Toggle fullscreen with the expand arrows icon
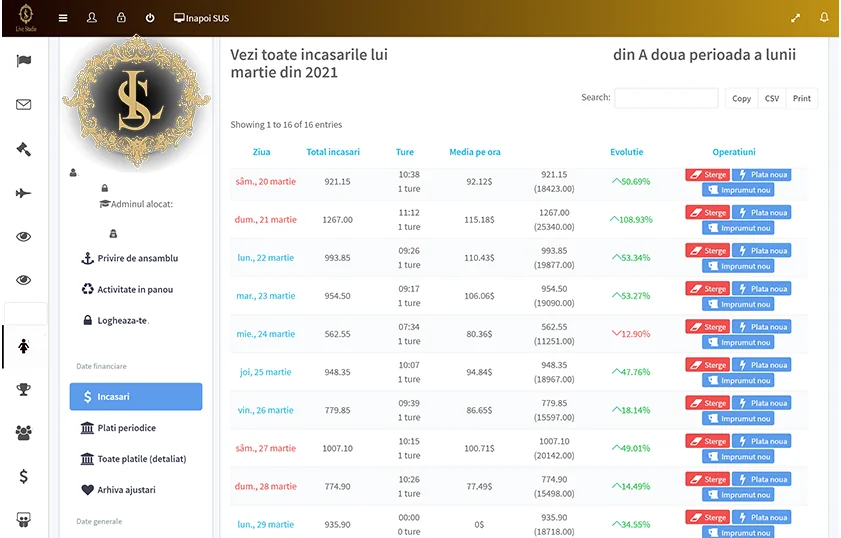 [x=796, y=18]
